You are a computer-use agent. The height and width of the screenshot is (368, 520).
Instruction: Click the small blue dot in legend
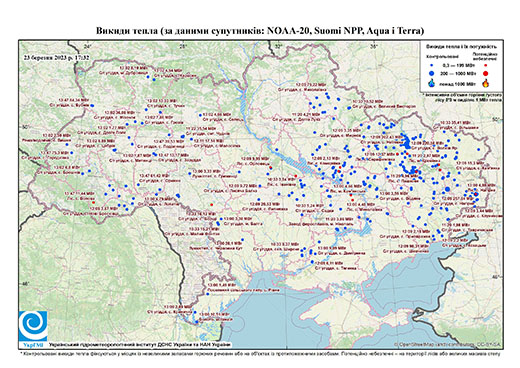432,66
